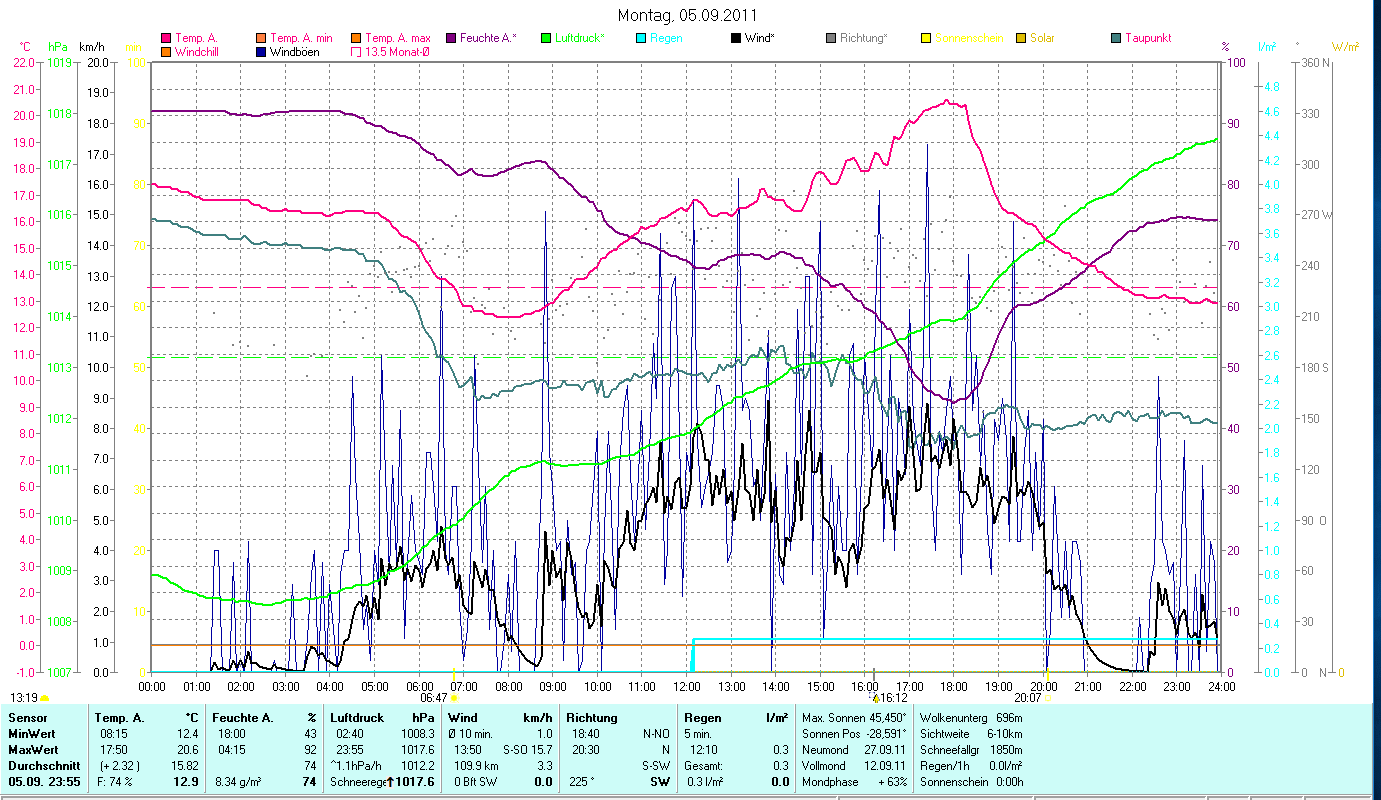The height and width of the screenshot is (800, 1381).
Task: Click the 'Durchschnitt' row label
Action: click(44, 764)
